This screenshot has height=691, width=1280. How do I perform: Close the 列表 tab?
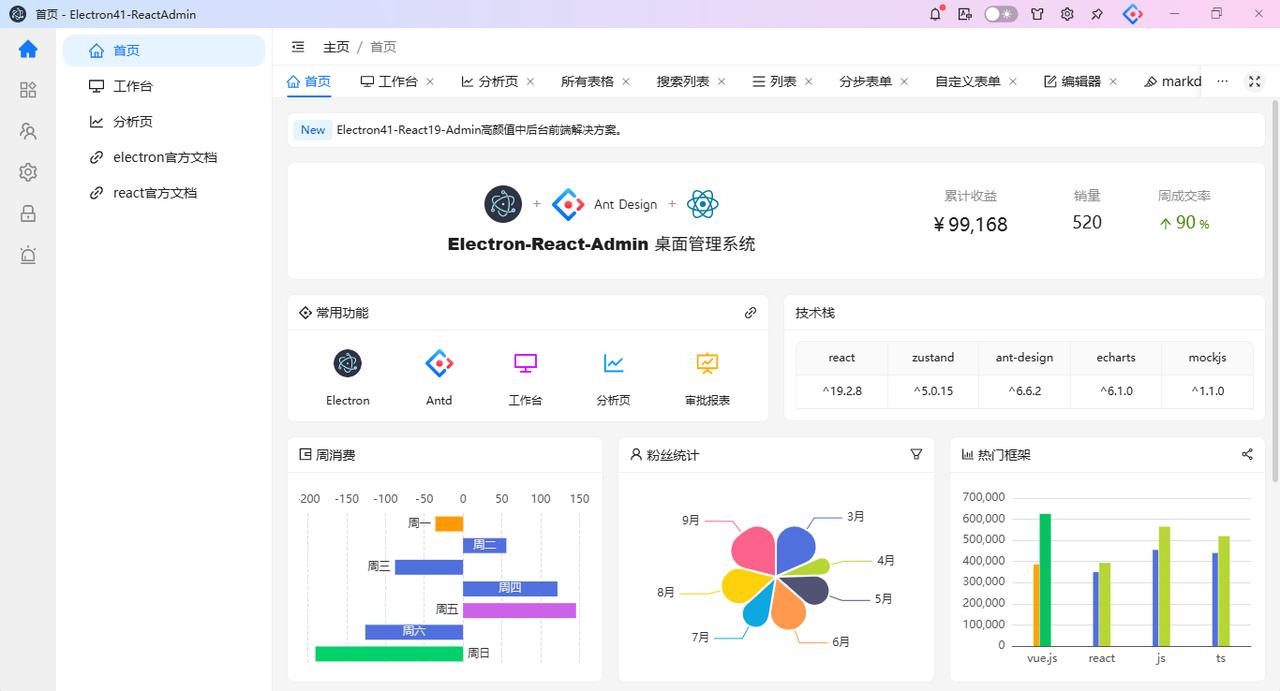[809, 82]
